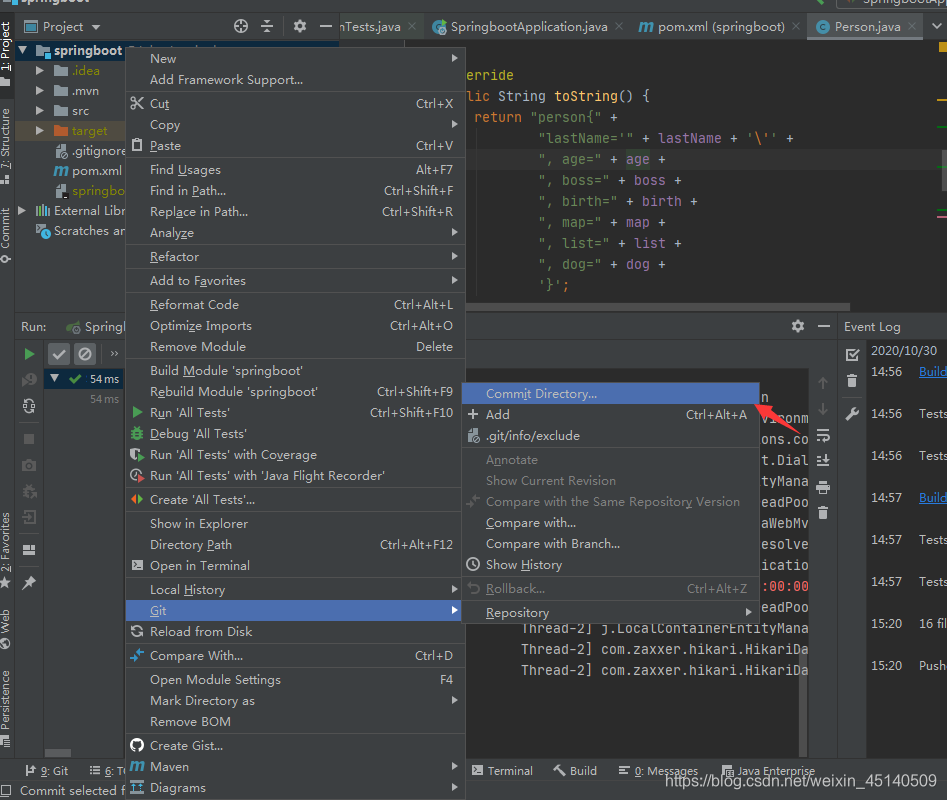Expand the src folder
Image resolution: width=947 pixels, height=800 pixels.
pyautogui.click(x=39, y=110)
